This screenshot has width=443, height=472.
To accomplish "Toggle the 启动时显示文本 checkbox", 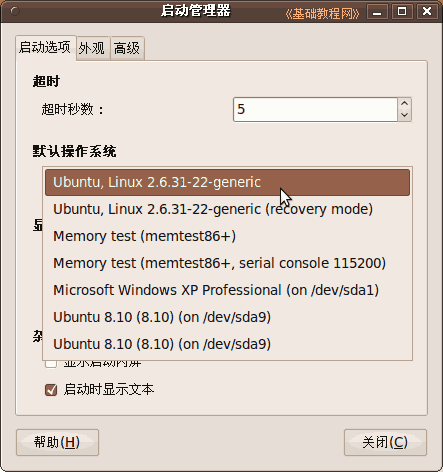I will [51, 390].
